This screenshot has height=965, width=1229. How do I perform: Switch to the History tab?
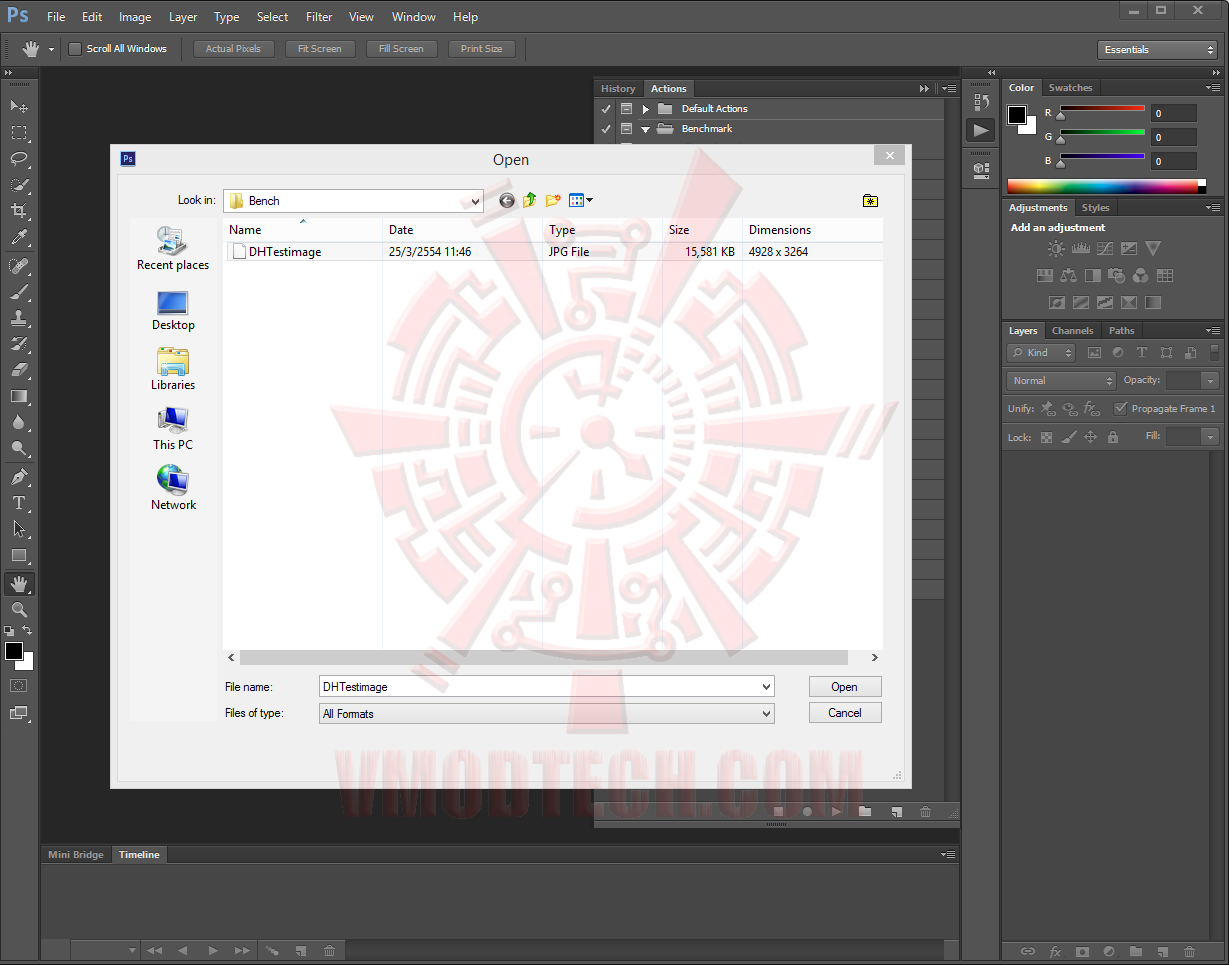click(618, 88)
